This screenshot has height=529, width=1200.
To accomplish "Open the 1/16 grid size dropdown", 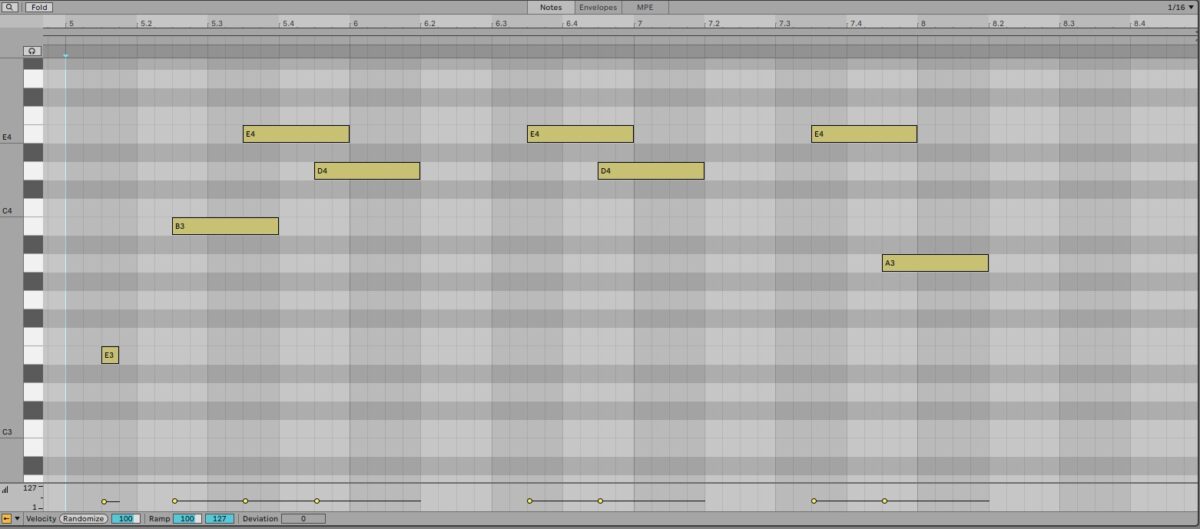I will coord(1180,7).
